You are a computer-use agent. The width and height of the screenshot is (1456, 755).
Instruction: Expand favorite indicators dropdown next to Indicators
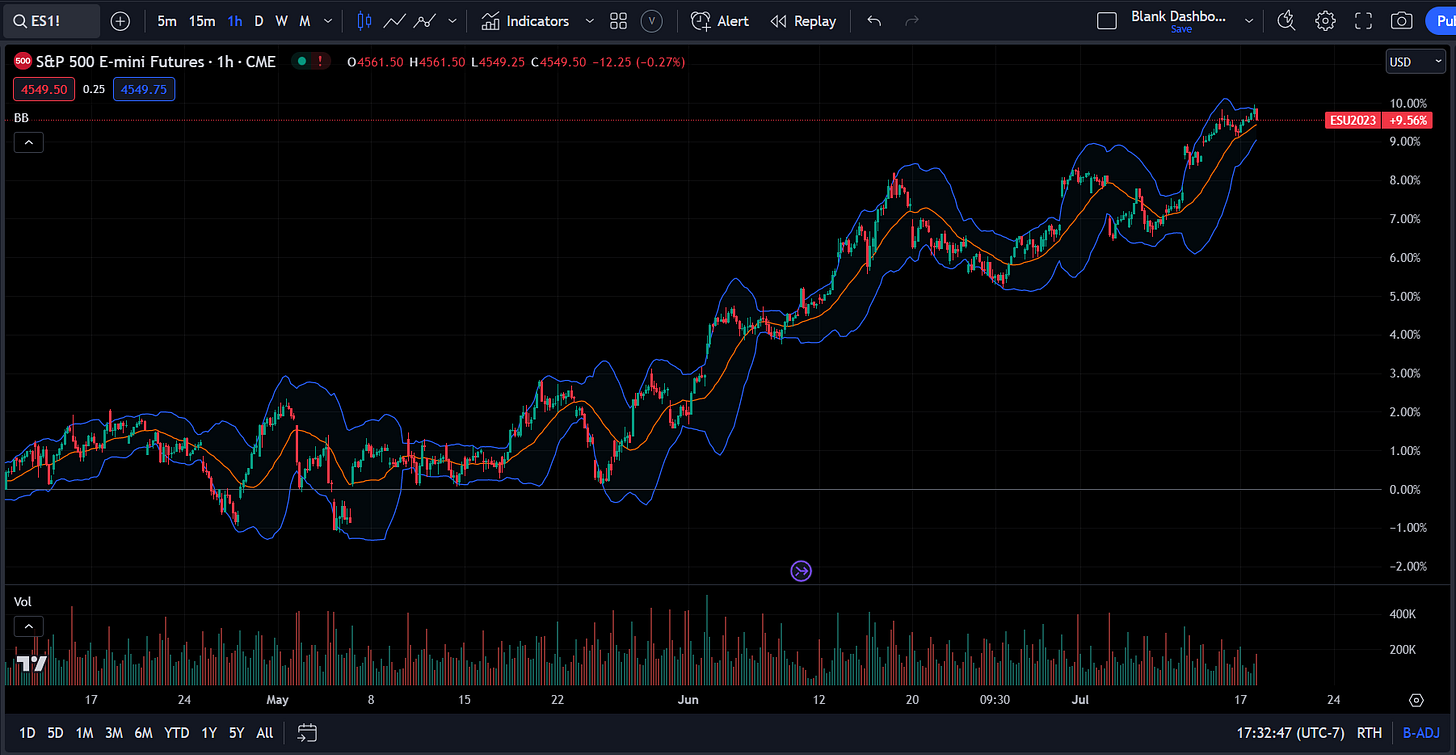(x=589, y=21)
